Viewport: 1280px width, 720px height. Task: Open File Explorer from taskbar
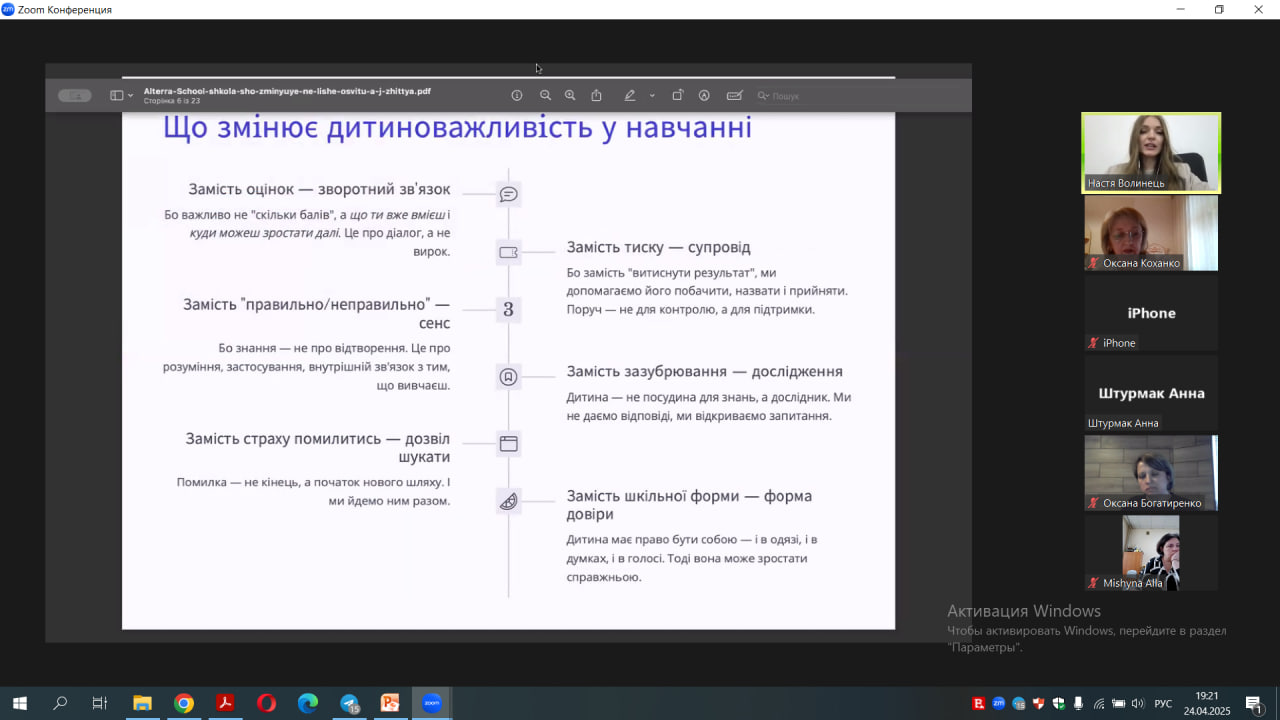pyautogui.click(x=142, y=703)
